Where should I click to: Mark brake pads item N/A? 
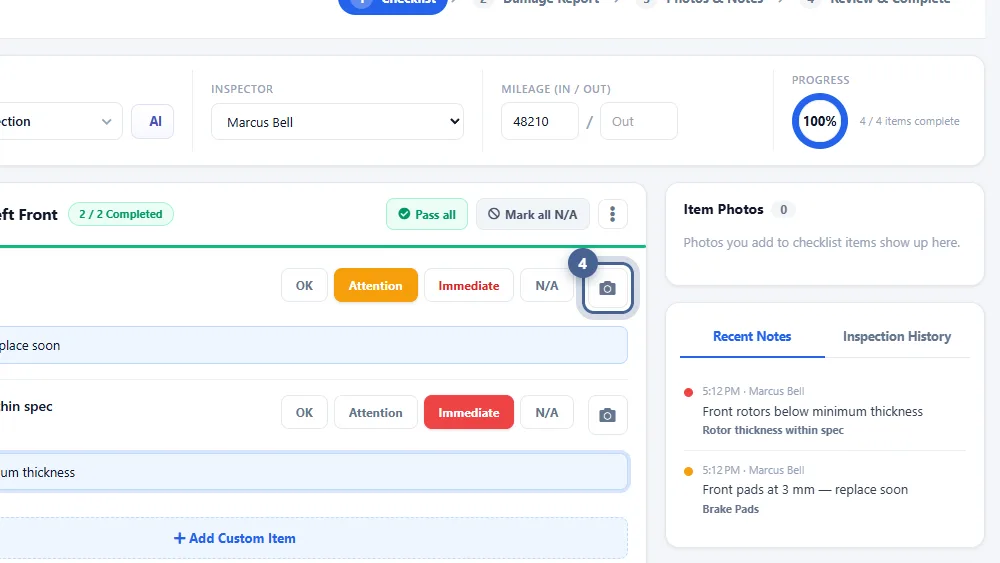click(547, 286)
